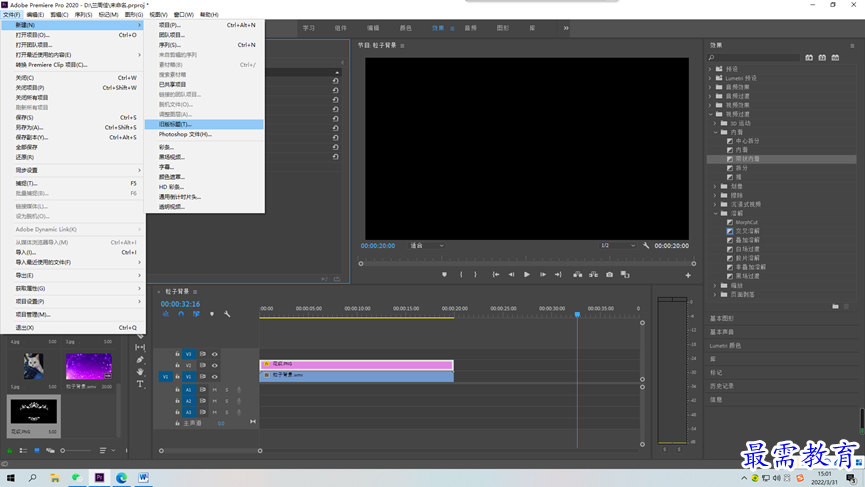Expand the 沉浸式视频 folder
The height and width of the screenshot is (487, 865).
[x=716, y=204]
